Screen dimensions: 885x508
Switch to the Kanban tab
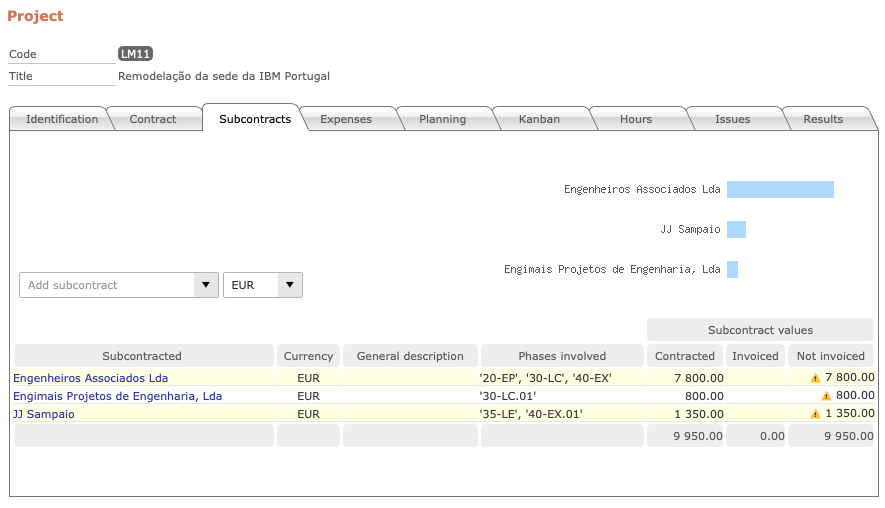coord(539,119)
